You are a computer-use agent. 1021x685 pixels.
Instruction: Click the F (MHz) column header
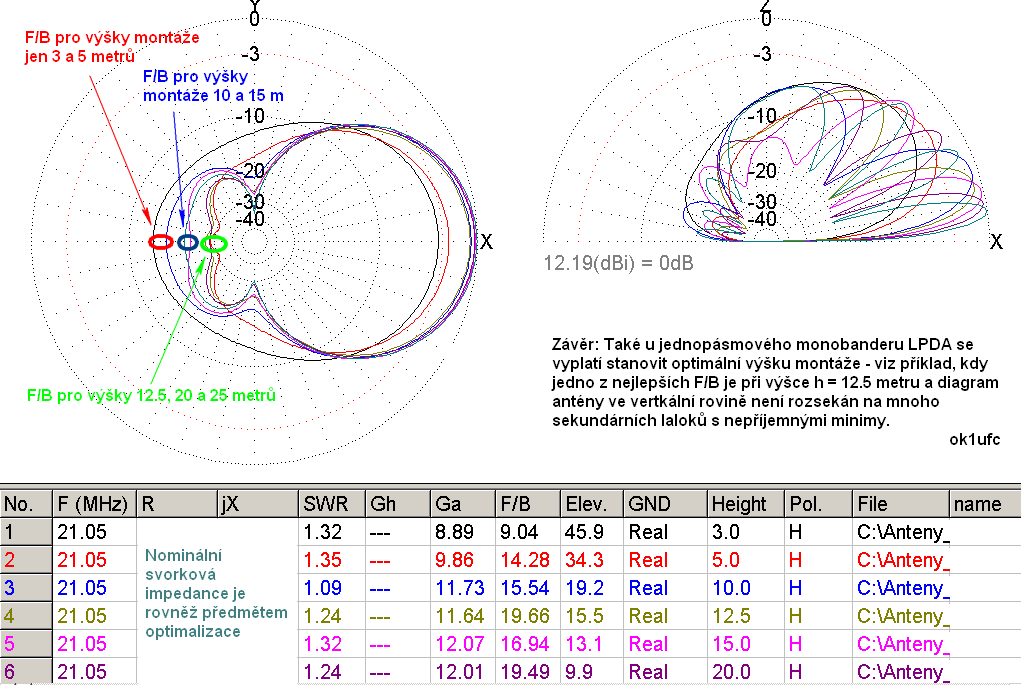click(x=93, y=504)
